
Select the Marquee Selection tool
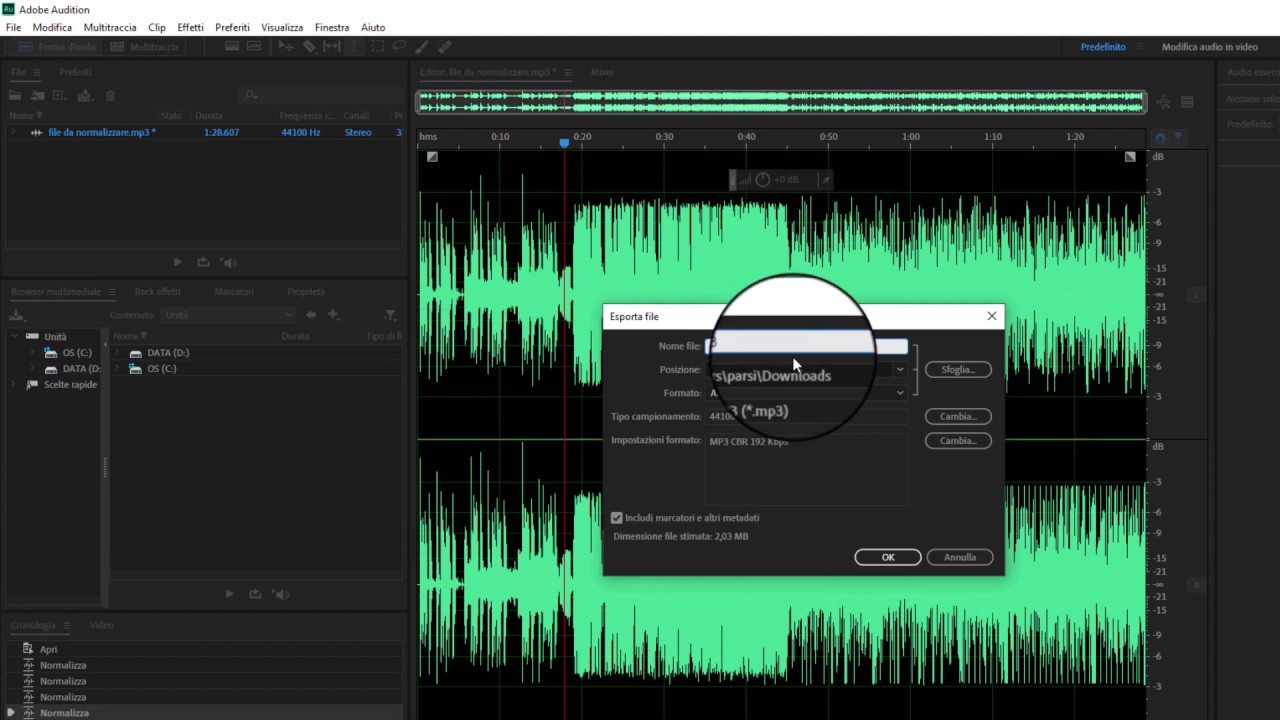coord(378,47)
